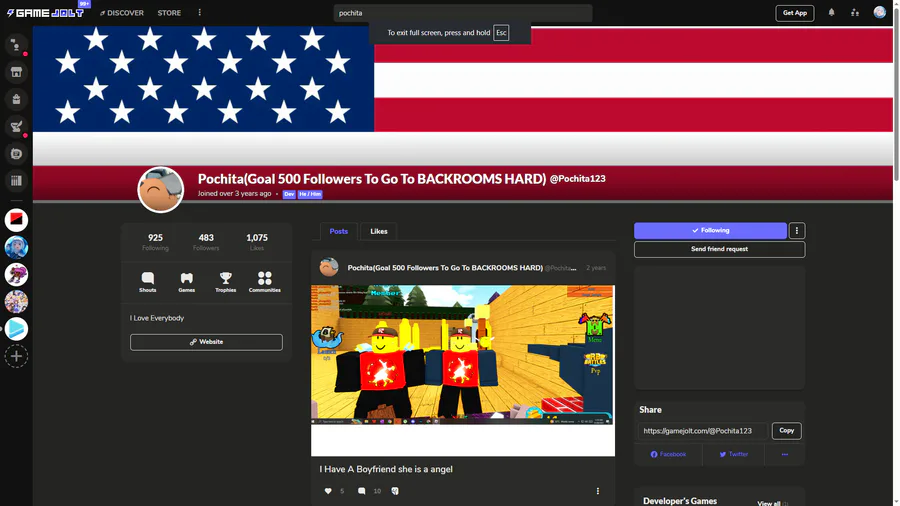The image size is (900, 506).
Task: Open Pochita's Communities section
Action: click(x=265, y=282)
